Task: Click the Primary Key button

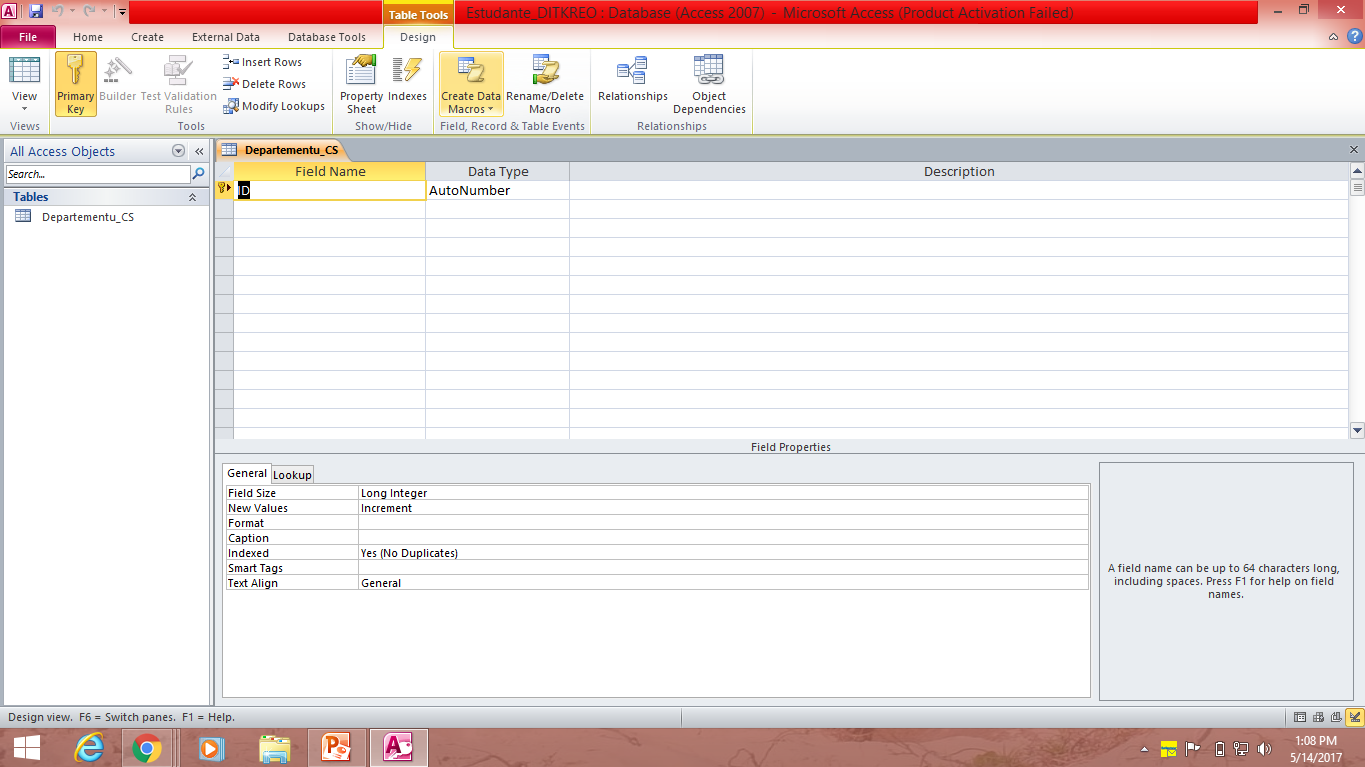Action: pos(76,84)
